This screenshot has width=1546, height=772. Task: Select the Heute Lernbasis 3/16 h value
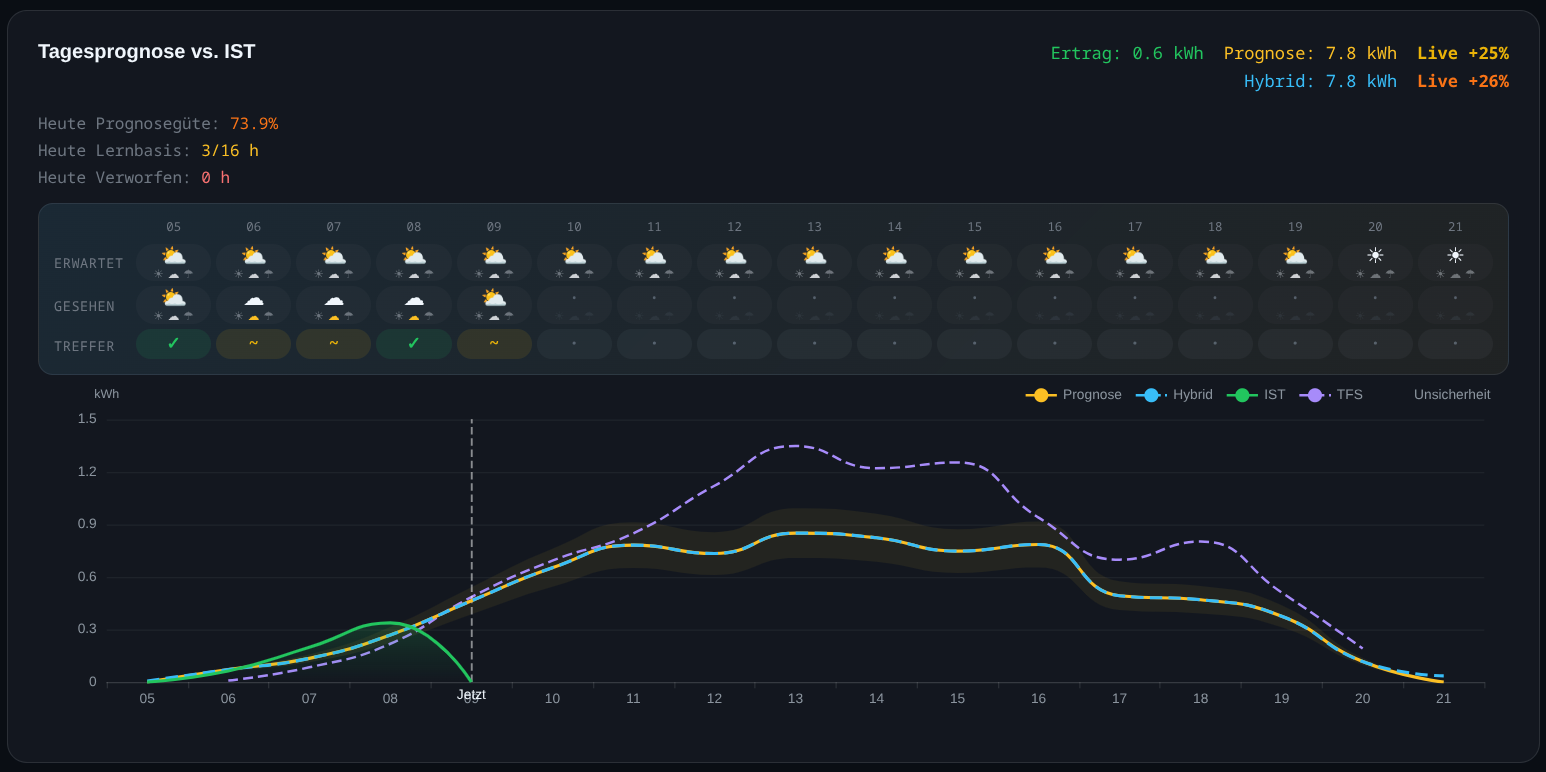(230, 150)
